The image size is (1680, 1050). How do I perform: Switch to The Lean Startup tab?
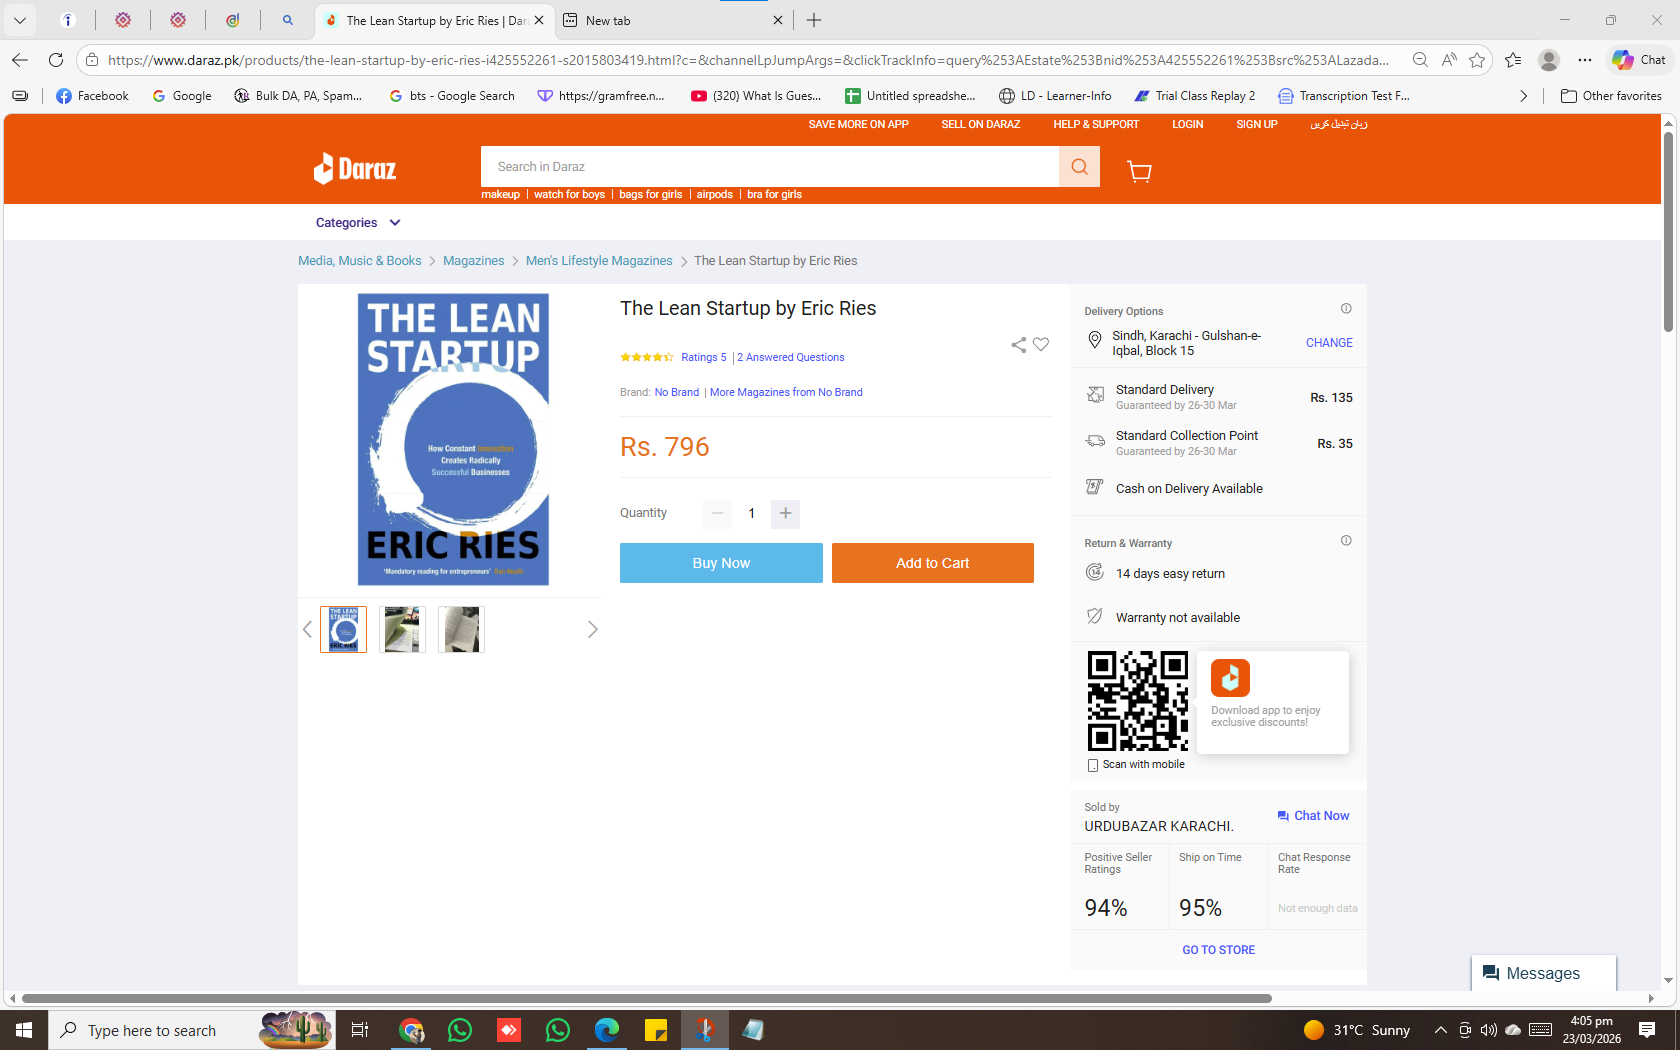[433, 20]
